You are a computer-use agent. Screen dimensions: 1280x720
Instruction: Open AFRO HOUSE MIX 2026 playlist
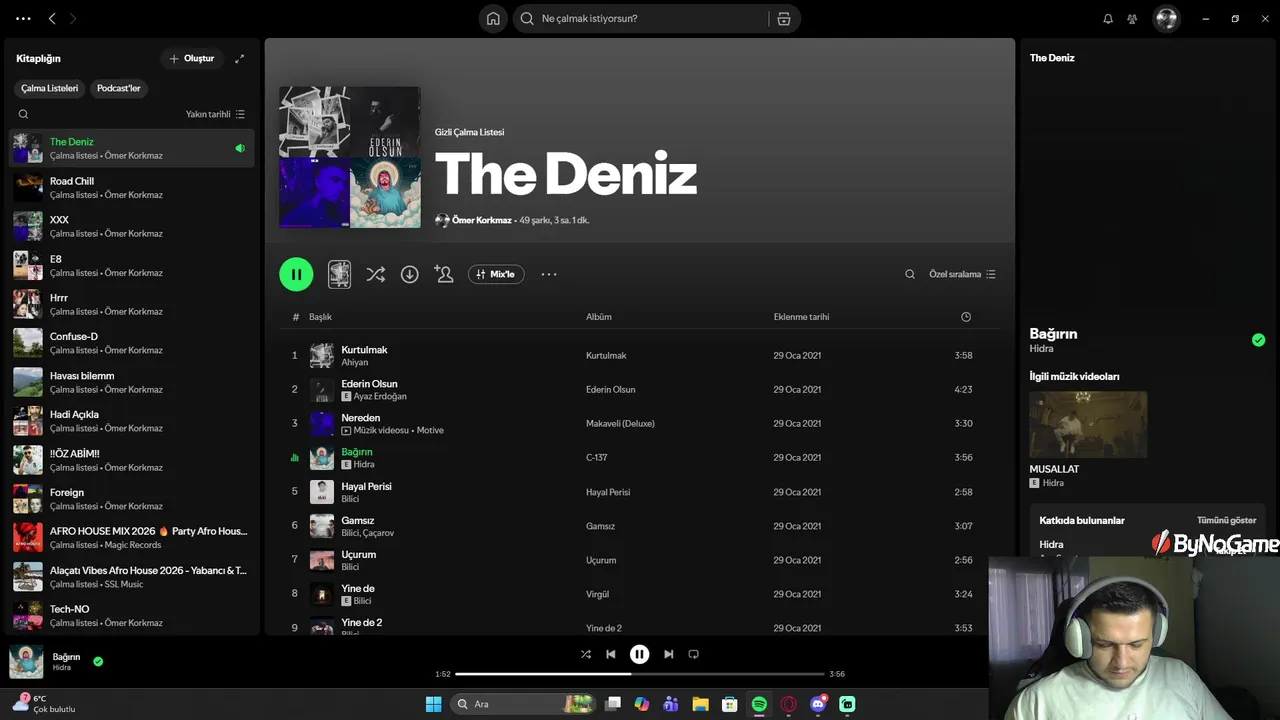tap(132, 538)
